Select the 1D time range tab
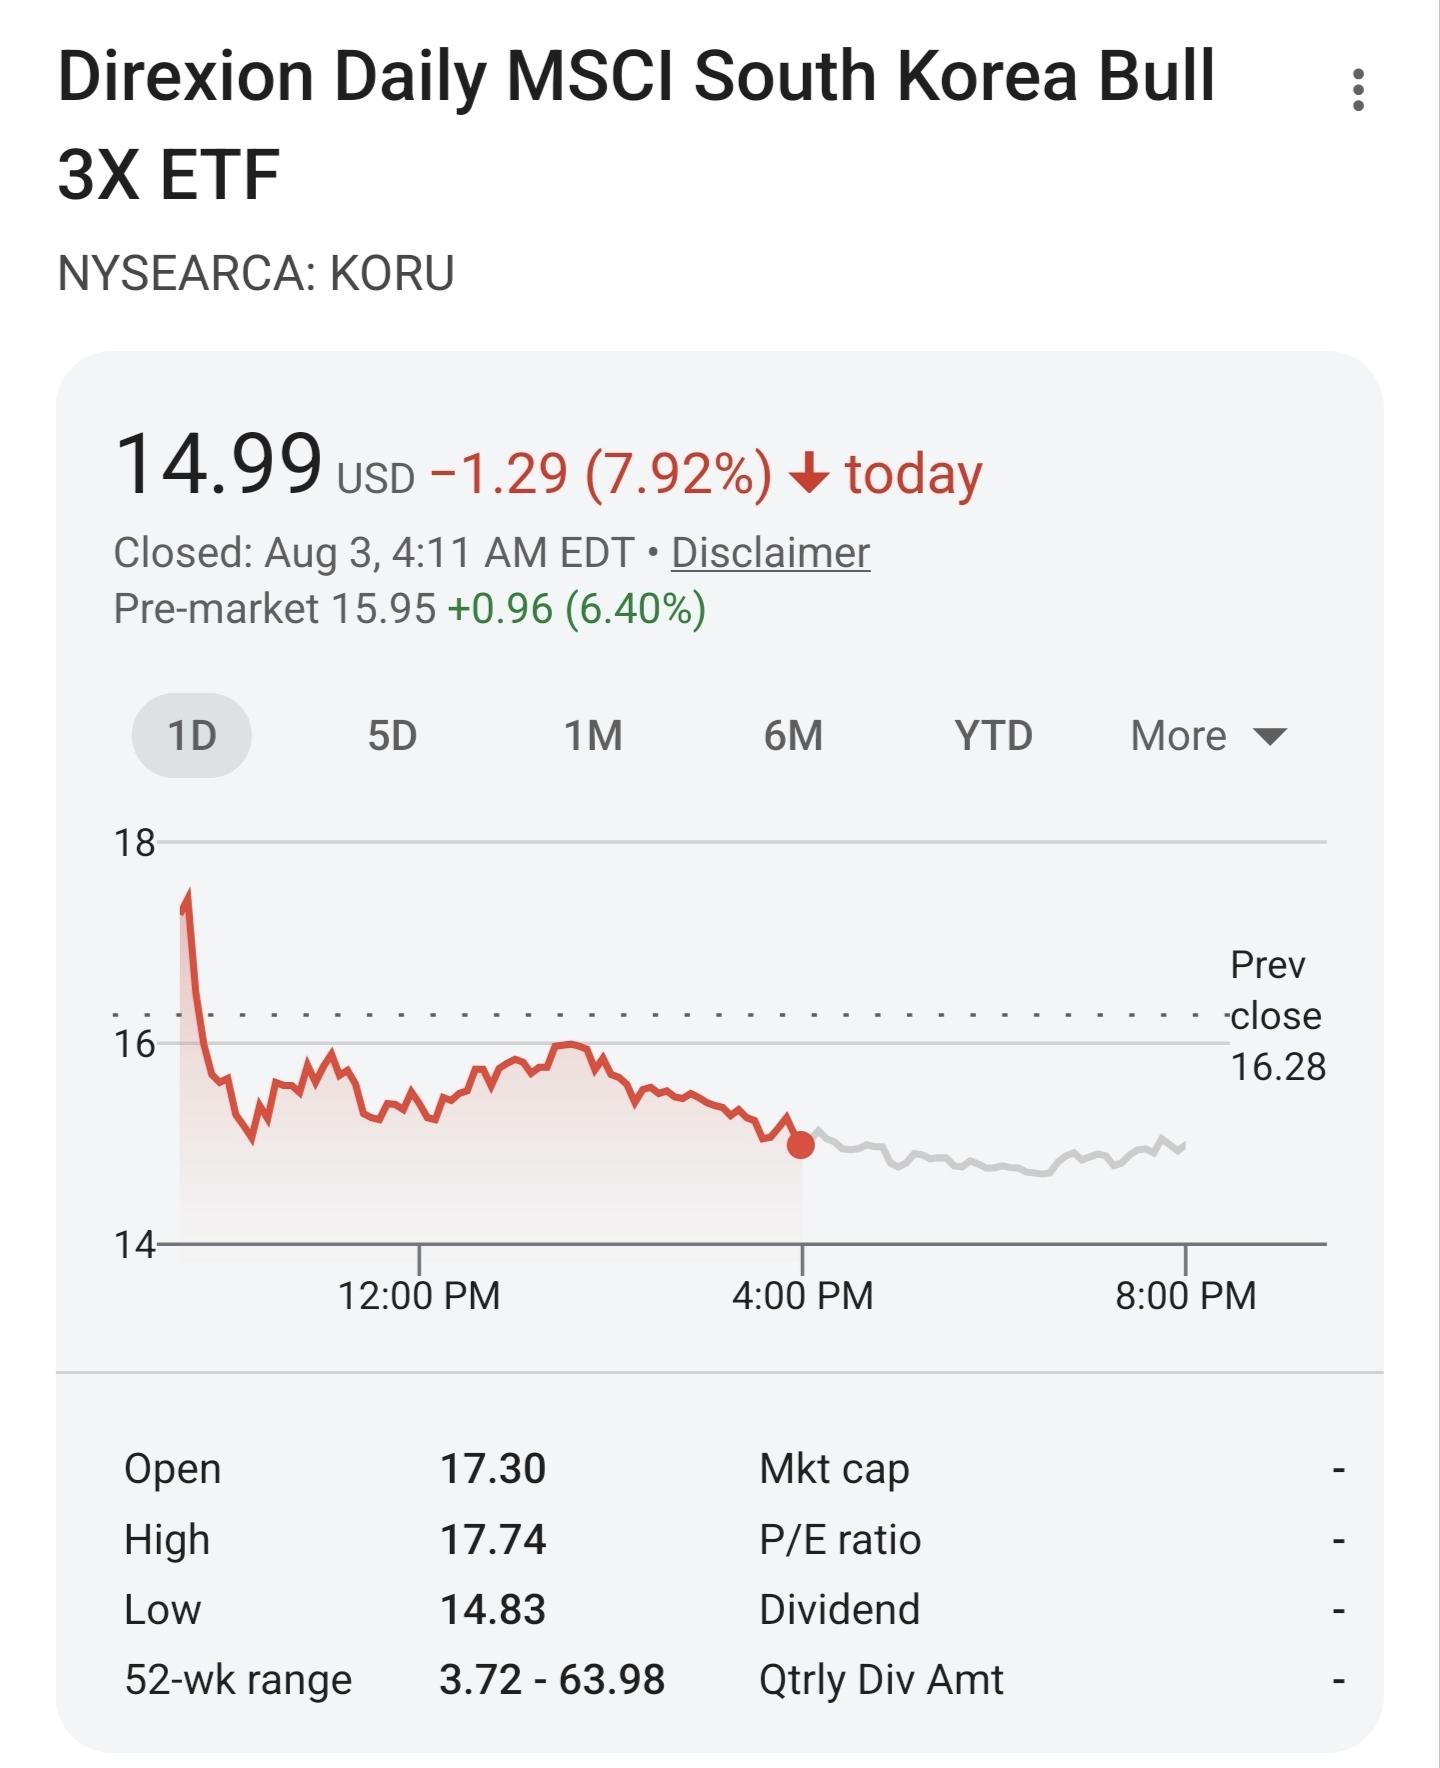 (x=192, y=736)
